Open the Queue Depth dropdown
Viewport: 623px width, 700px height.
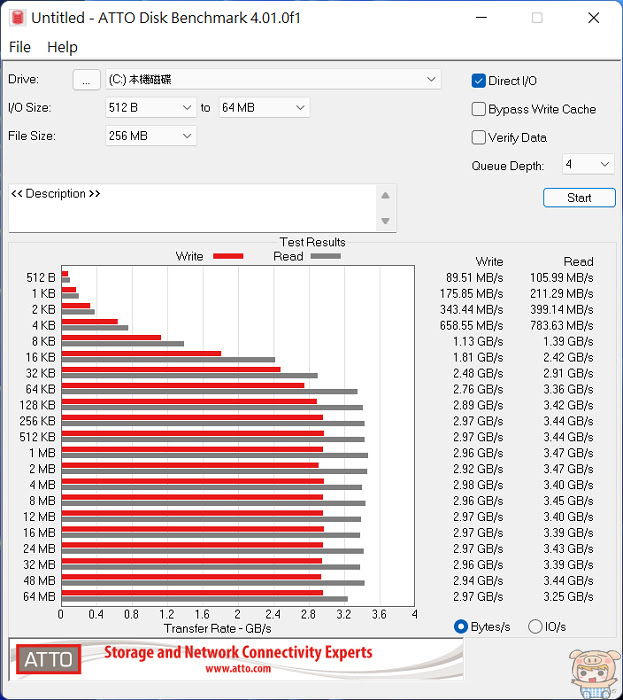(x=588, y=164)
